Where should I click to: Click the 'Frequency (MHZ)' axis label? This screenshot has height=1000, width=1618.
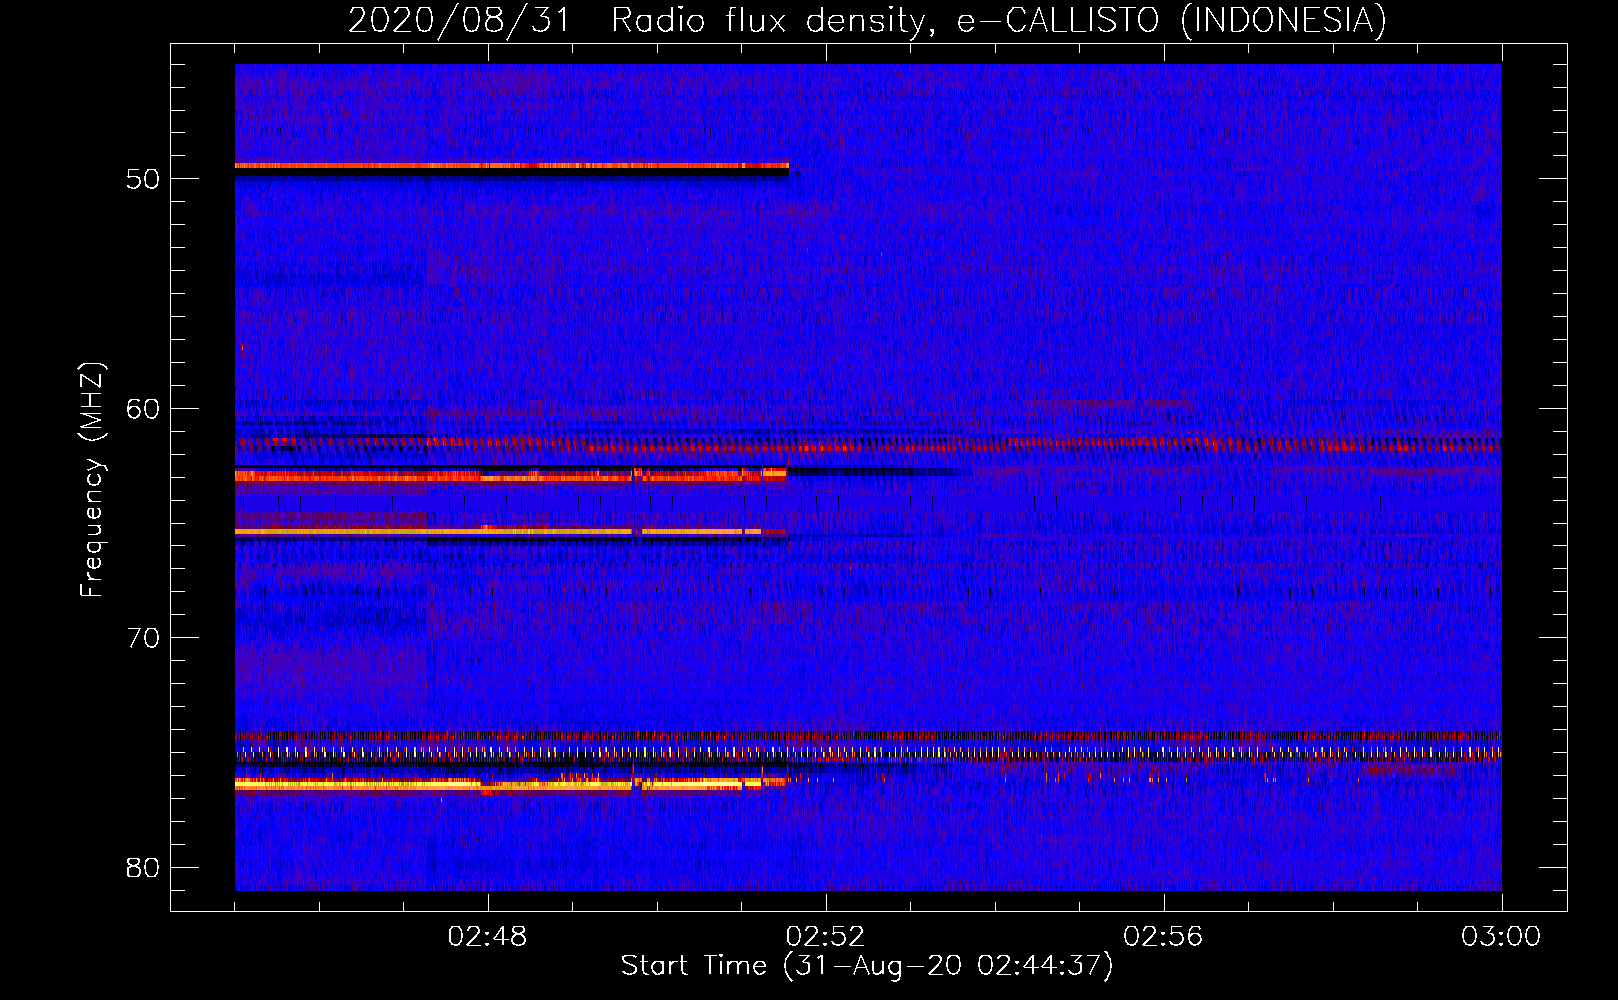[92, 480]
